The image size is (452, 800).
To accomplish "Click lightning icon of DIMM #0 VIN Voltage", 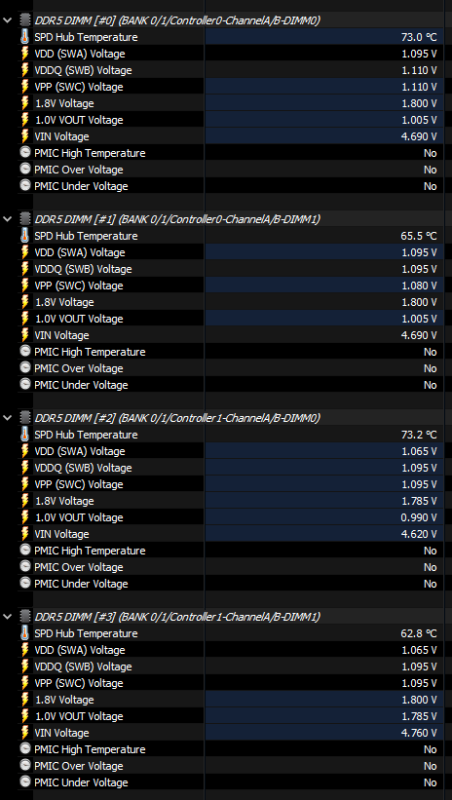I will pyautogui.click(x=25, y=136).
